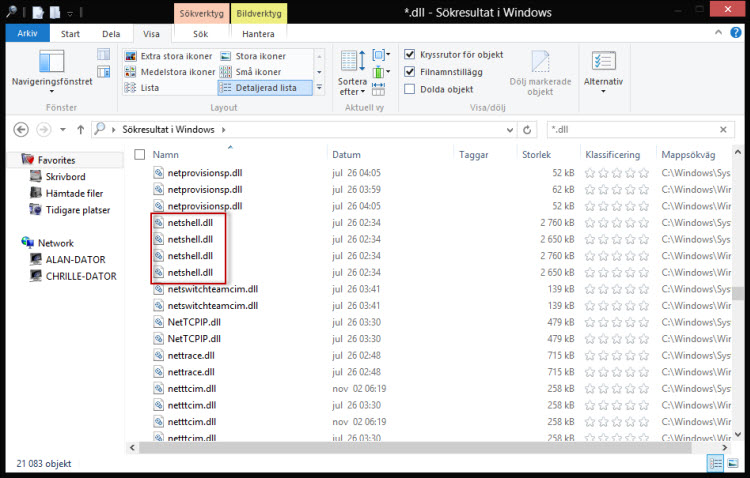Screen dimensions: 750x478
Task: Sort by the Namn column header
Action: point(165,155)
